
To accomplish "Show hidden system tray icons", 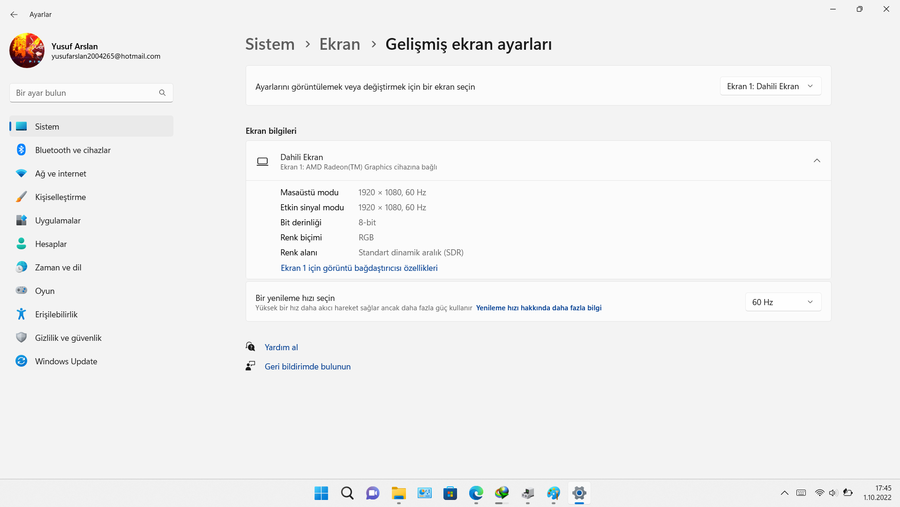I will click(785, 493).
